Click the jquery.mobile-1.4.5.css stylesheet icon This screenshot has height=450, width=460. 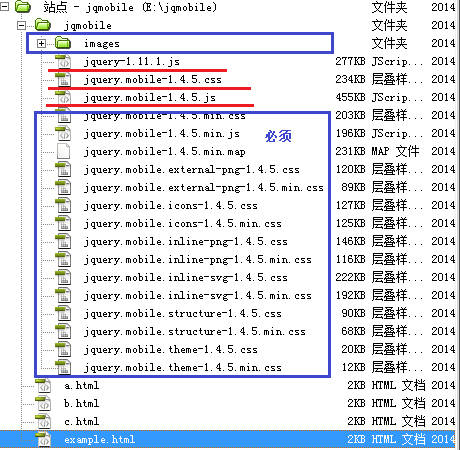click(x=63, y=79)
